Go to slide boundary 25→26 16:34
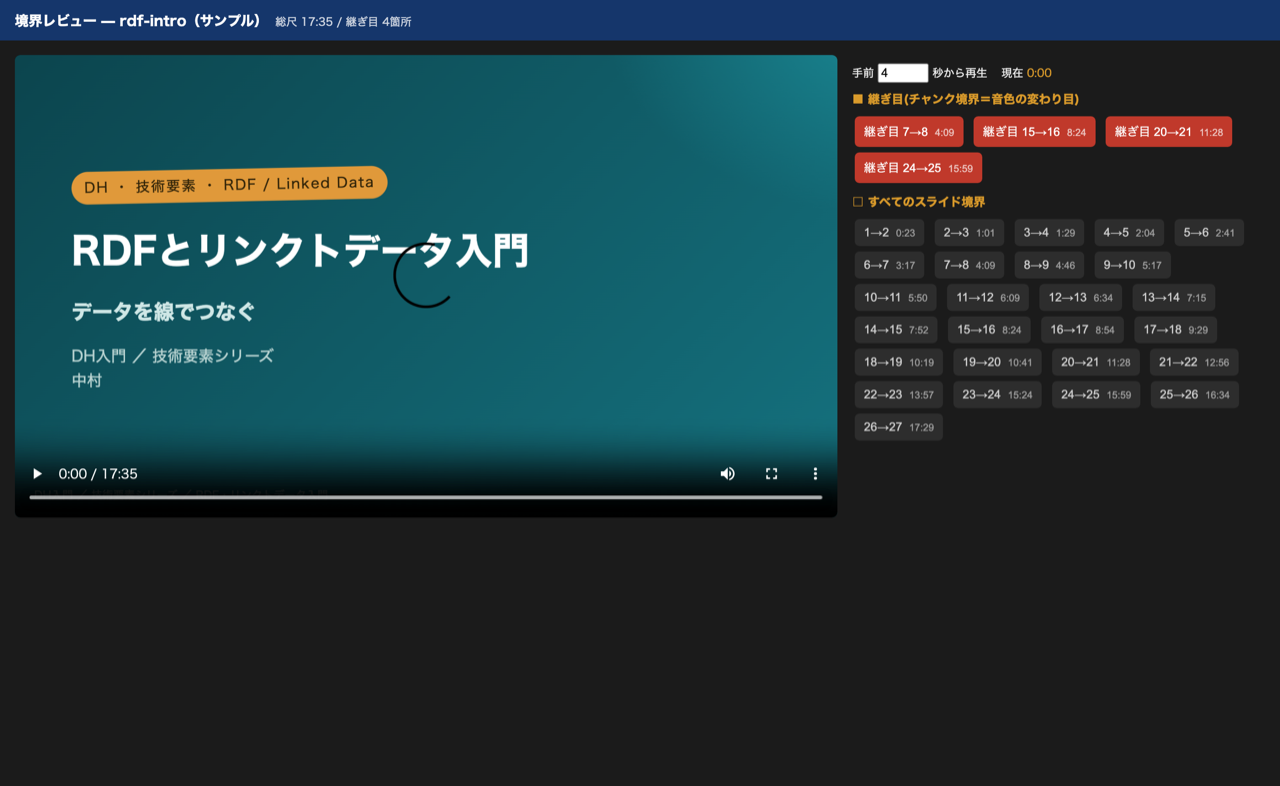1280x786 pixels. [x=1194, y=394]
